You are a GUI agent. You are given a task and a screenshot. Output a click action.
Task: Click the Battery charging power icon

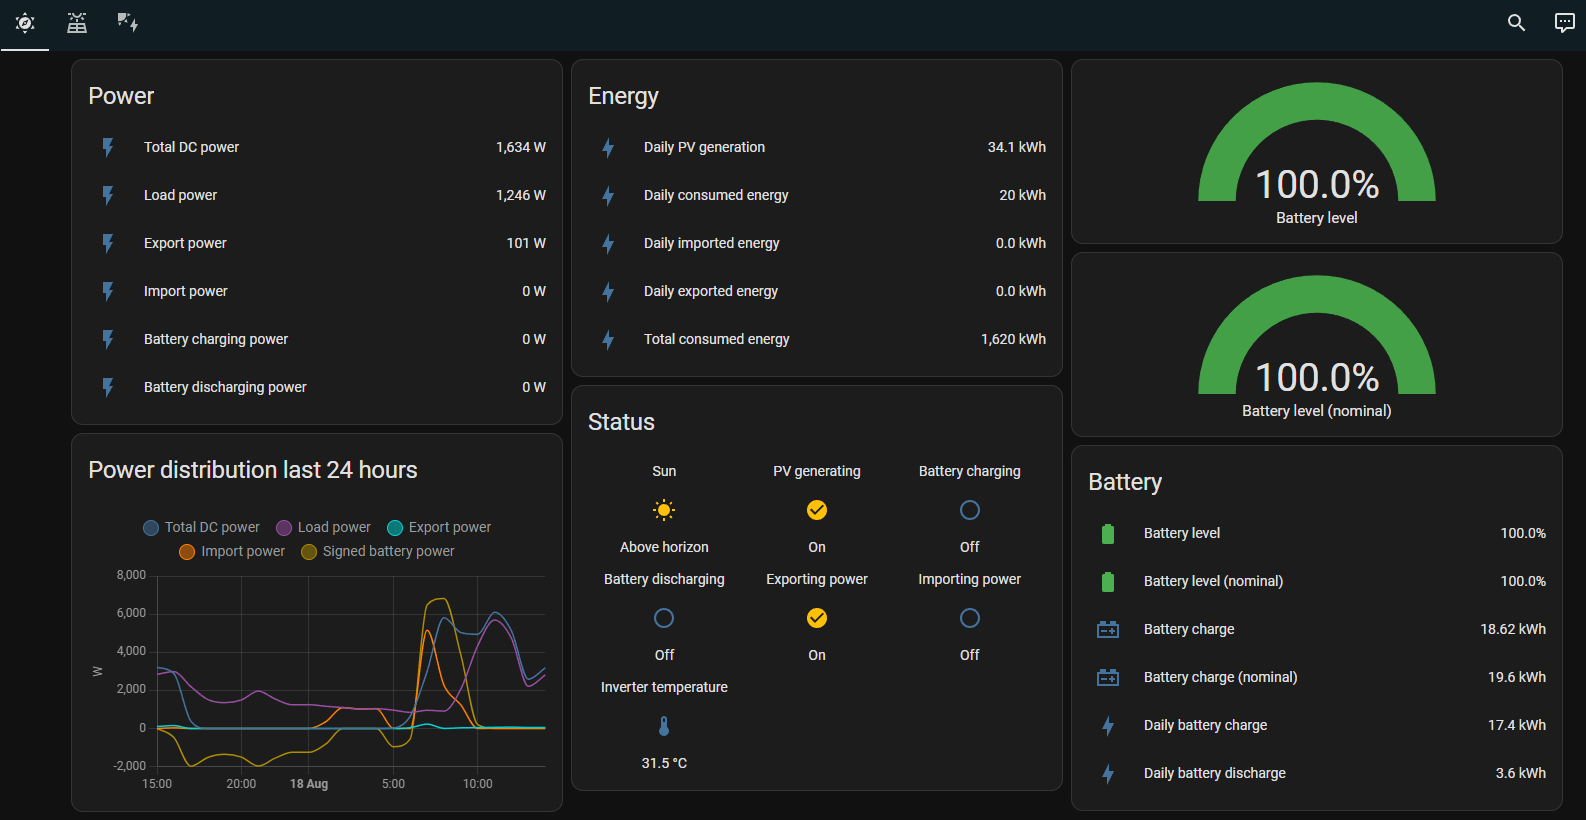coord(108,339)
